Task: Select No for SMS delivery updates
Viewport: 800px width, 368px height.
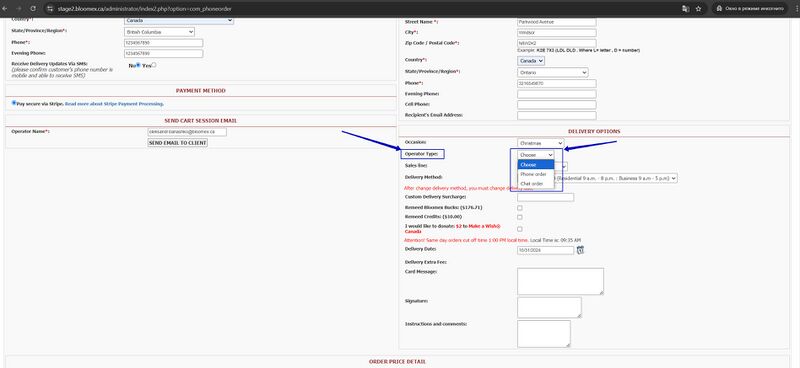Action: click(x=138, y=65)
